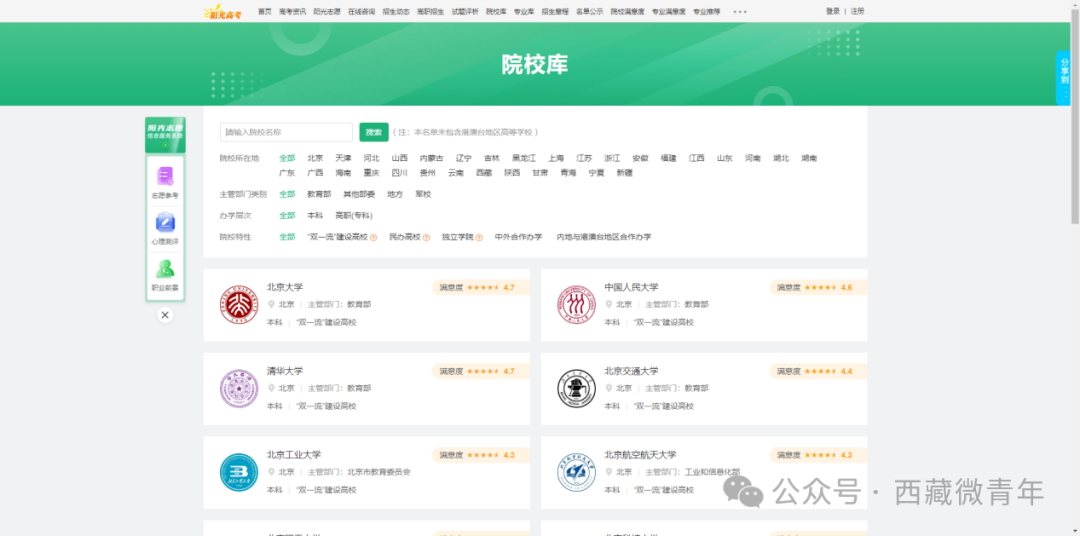Click the 注册 register link
The image size is (1080, 536).
coord(858,11)
